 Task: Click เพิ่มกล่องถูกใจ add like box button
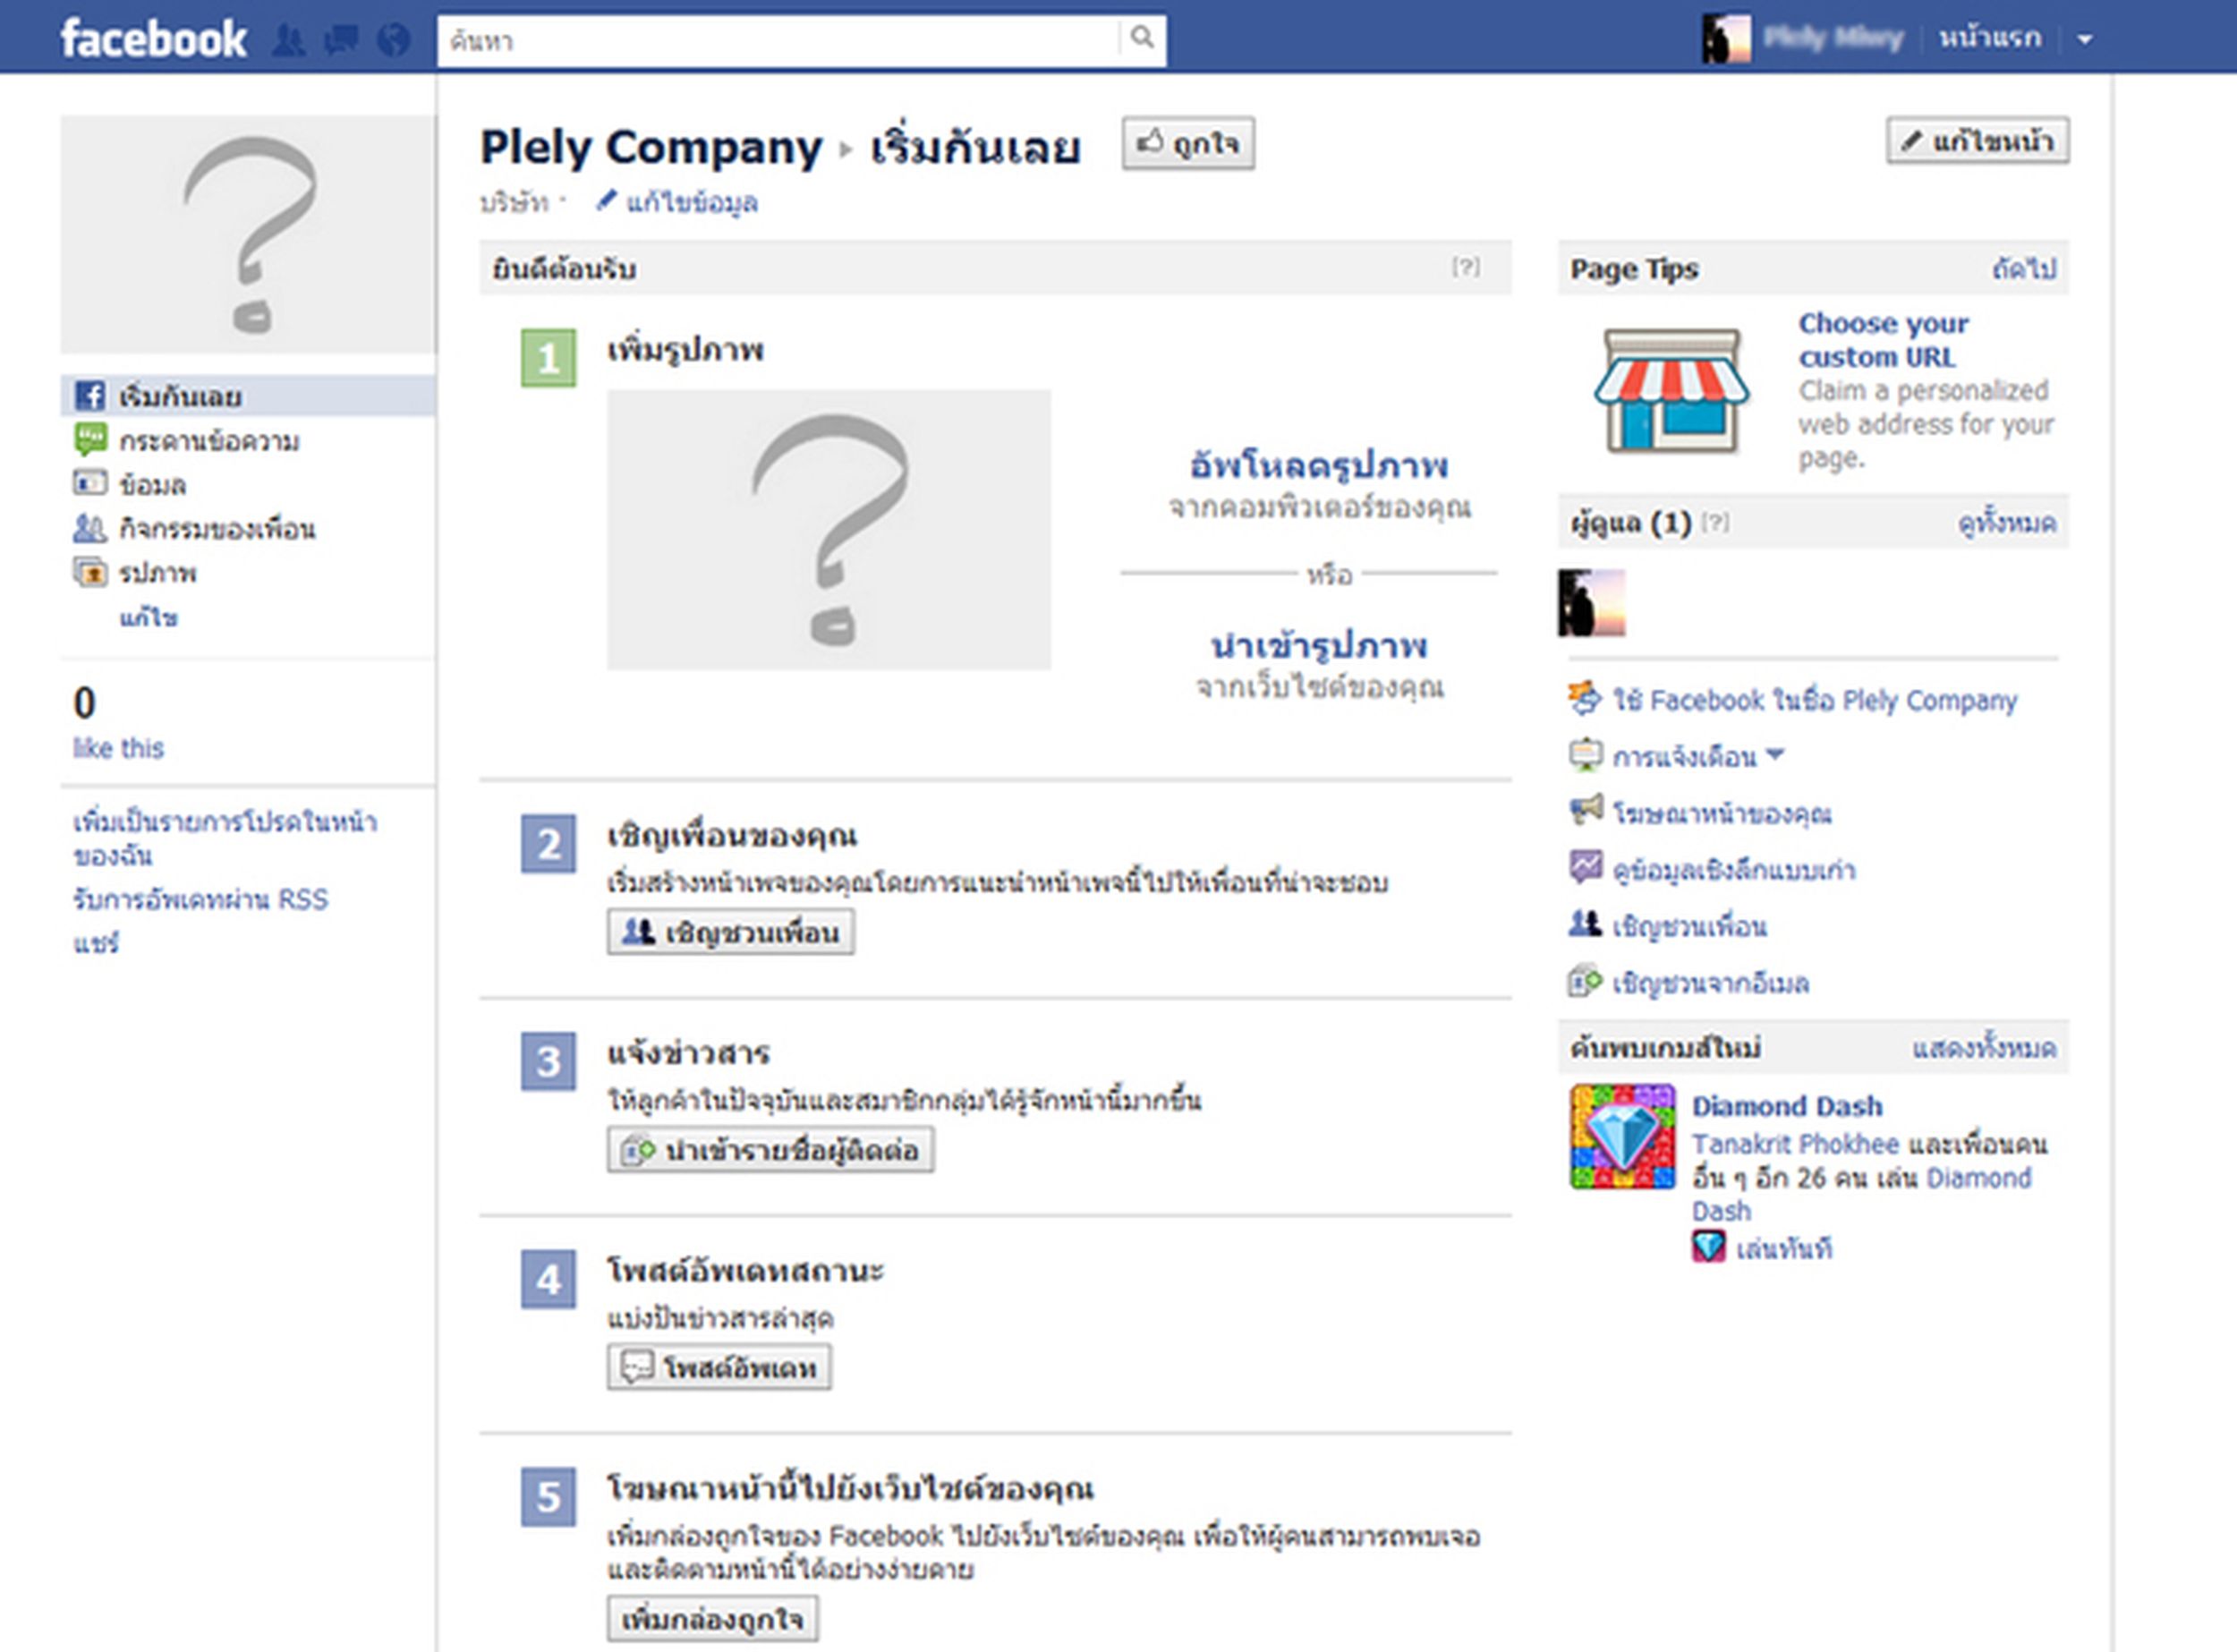pos(712,1618)
